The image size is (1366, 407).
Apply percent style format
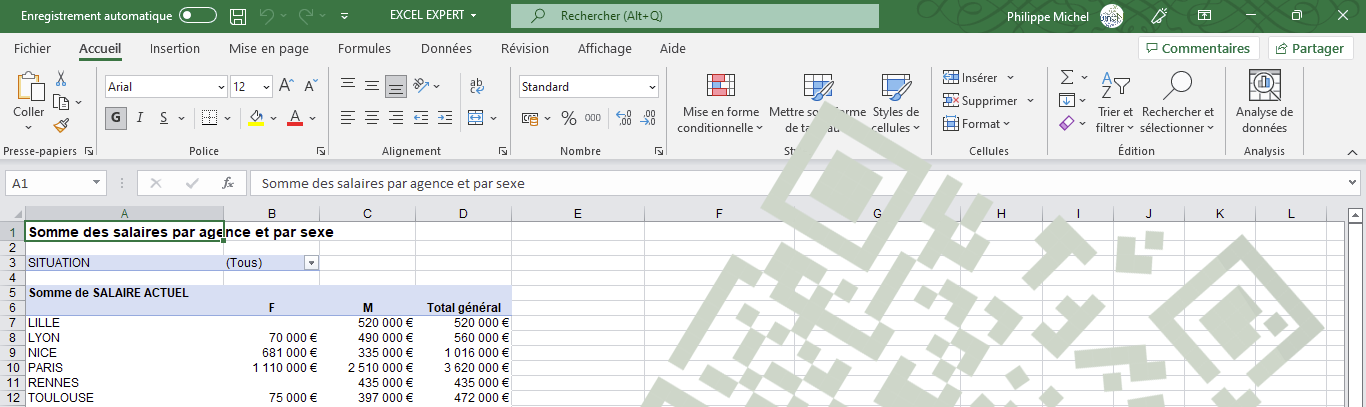click(568, 118)
